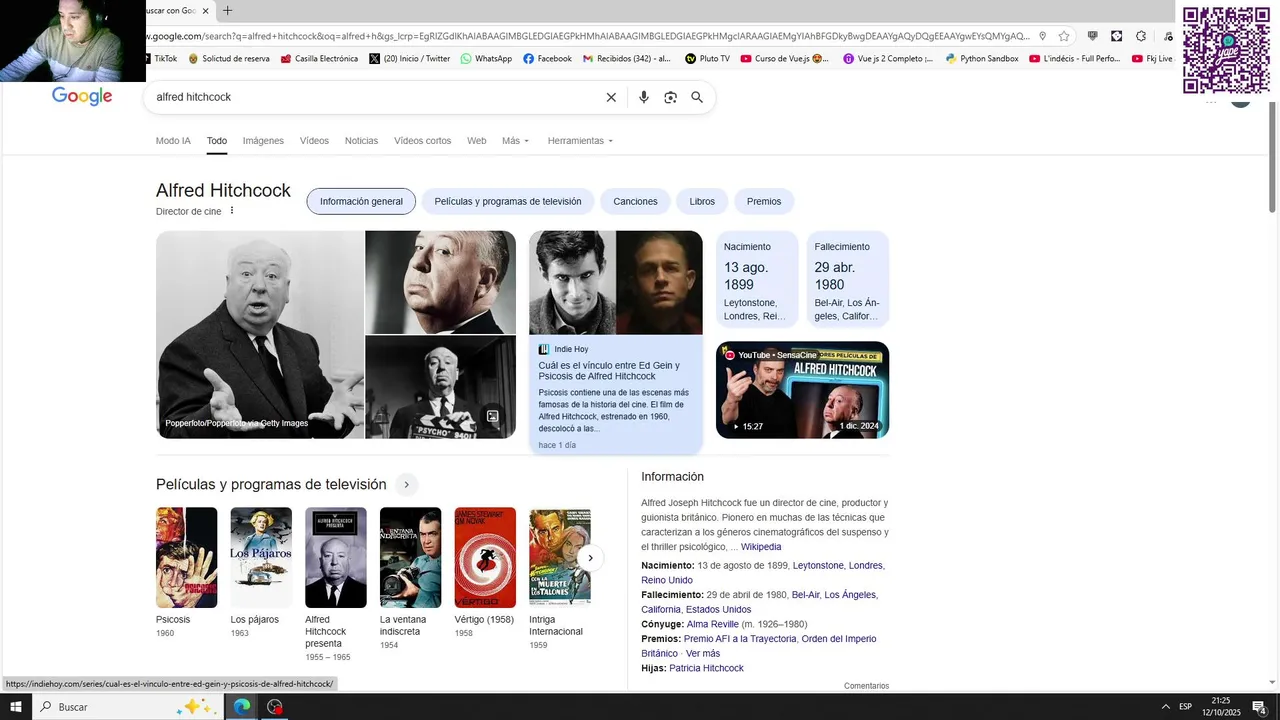This screenshot has height=720, width=1280.
Task: Submit search with the magnifying glass icon
Action: tap(697, 97)
